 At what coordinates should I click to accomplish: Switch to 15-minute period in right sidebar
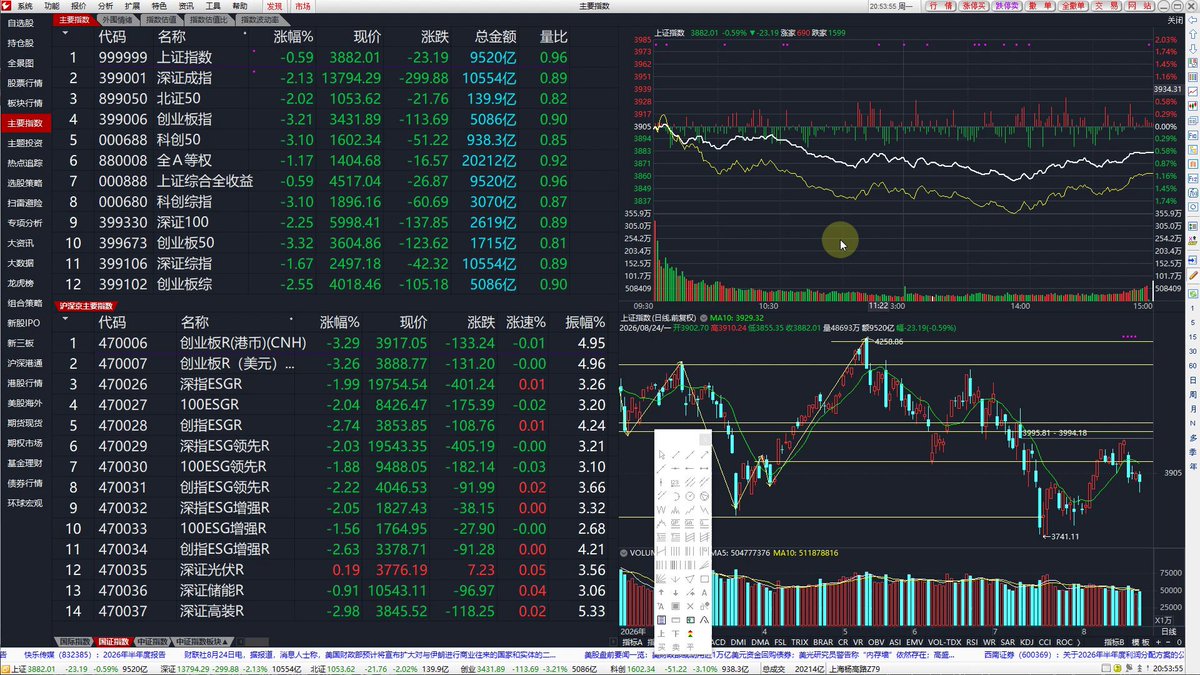(1192, 337)
